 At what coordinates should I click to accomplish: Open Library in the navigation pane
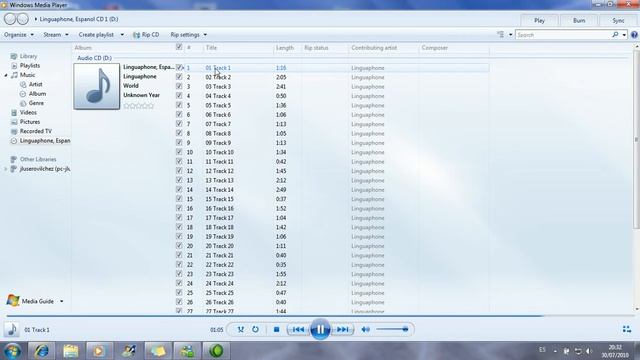click(28, 56)
